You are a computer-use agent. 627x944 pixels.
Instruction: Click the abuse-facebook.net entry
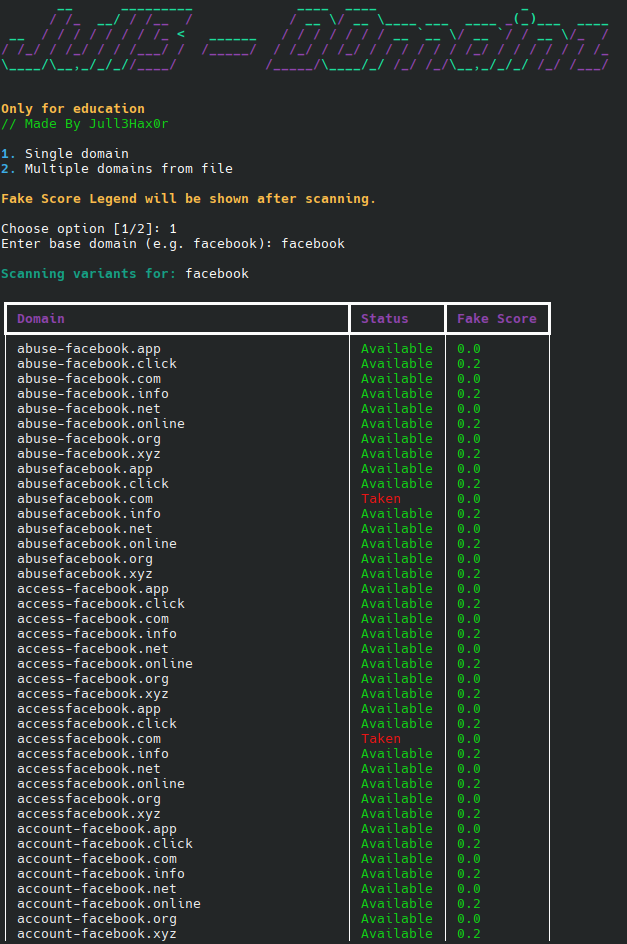click(x=89, y=409)
